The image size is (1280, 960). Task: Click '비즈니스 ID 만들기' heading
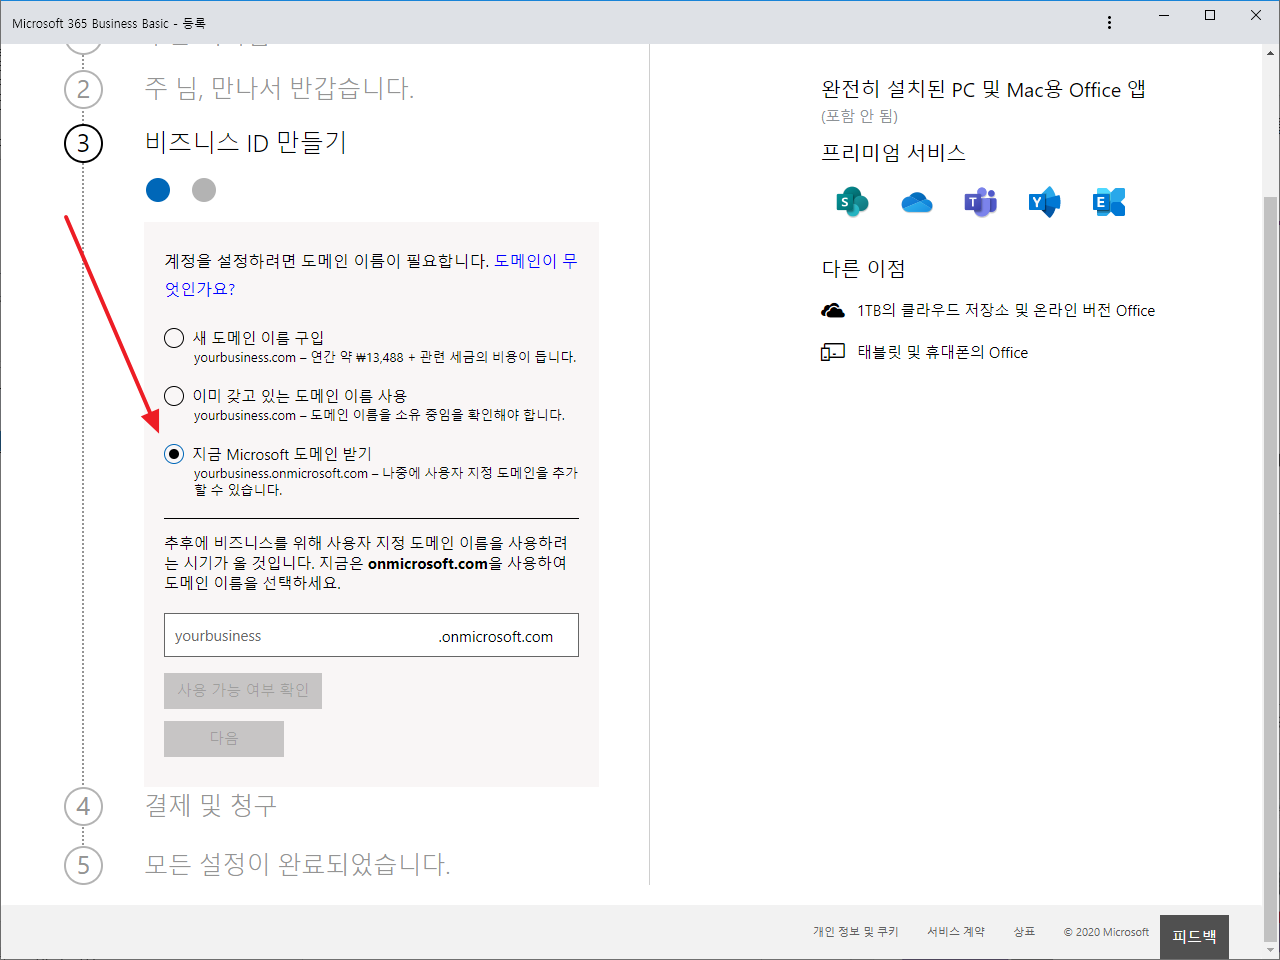[x=246, y=143]
